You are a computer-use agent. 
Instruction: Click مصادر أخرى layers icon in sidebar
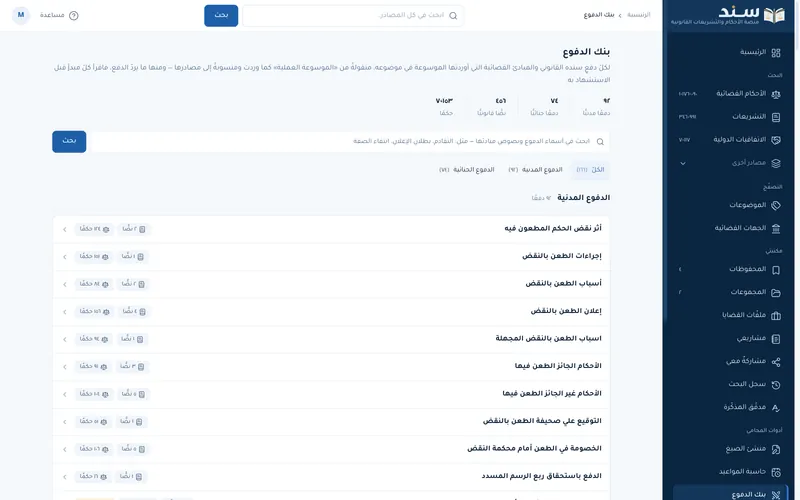pos(776,163)
